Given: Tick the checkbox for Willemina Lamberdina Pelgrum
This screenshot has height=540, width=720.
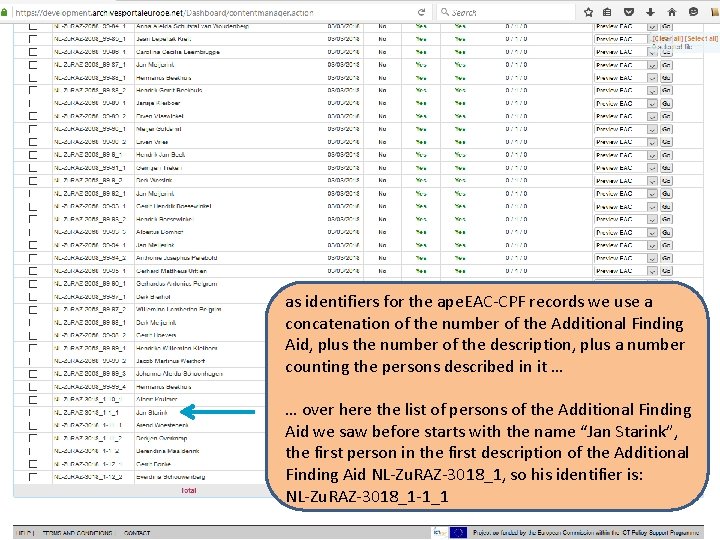Looking at the screenshot, I should [x=33, y=309].
